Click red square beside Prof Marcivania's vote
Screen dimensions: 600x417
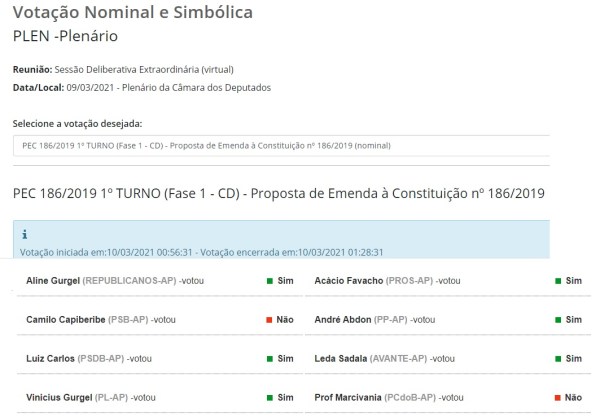click(x=558, y=397)
